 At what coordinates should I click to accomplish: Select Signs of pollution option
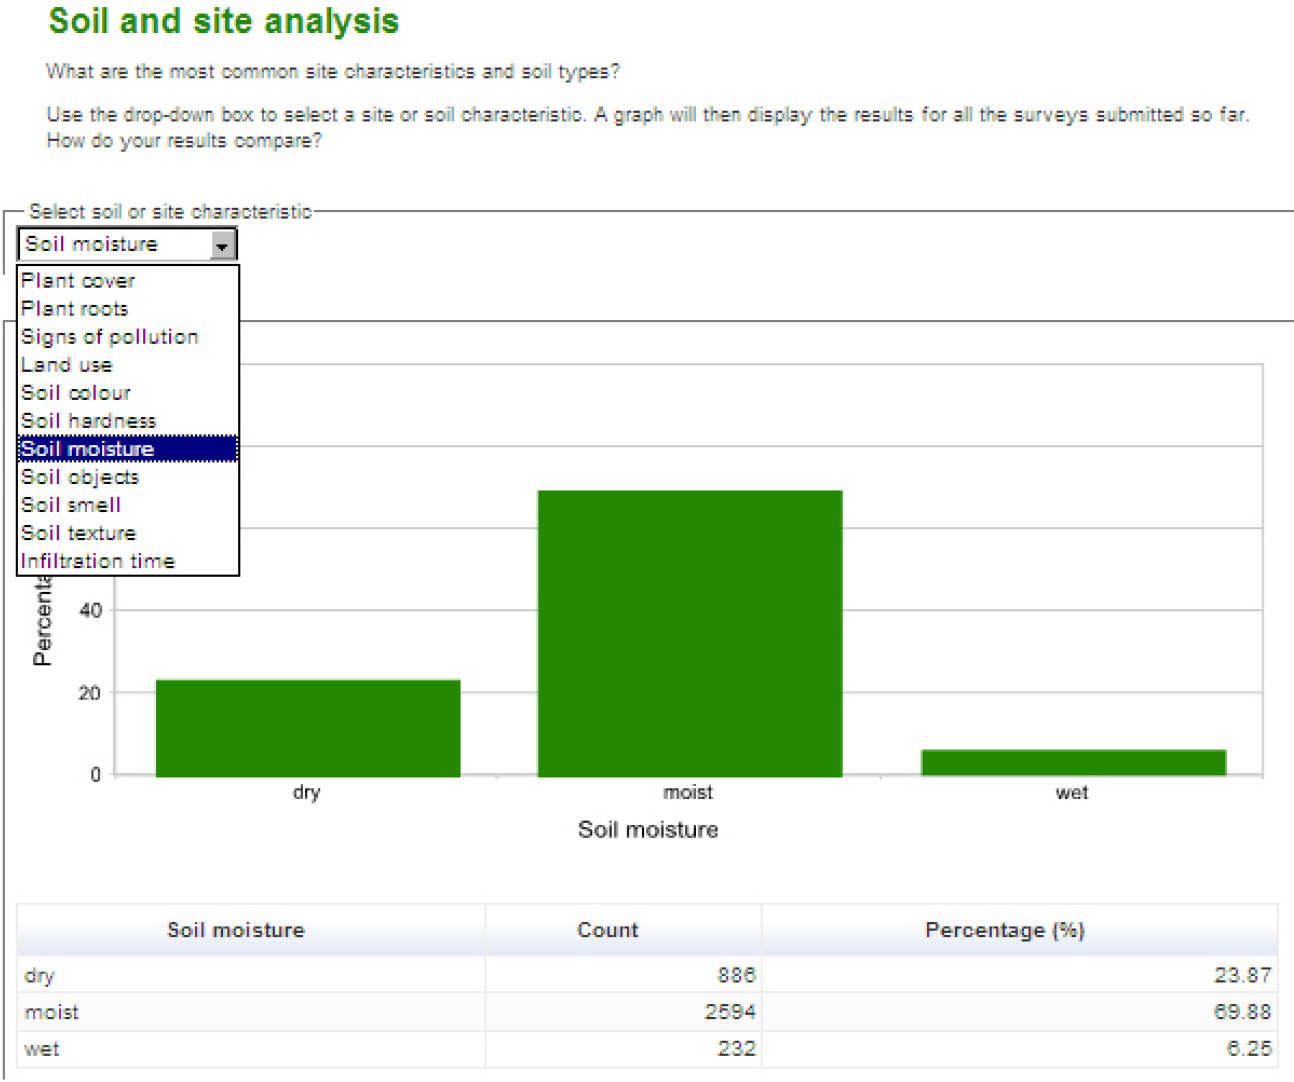(110, 337)
